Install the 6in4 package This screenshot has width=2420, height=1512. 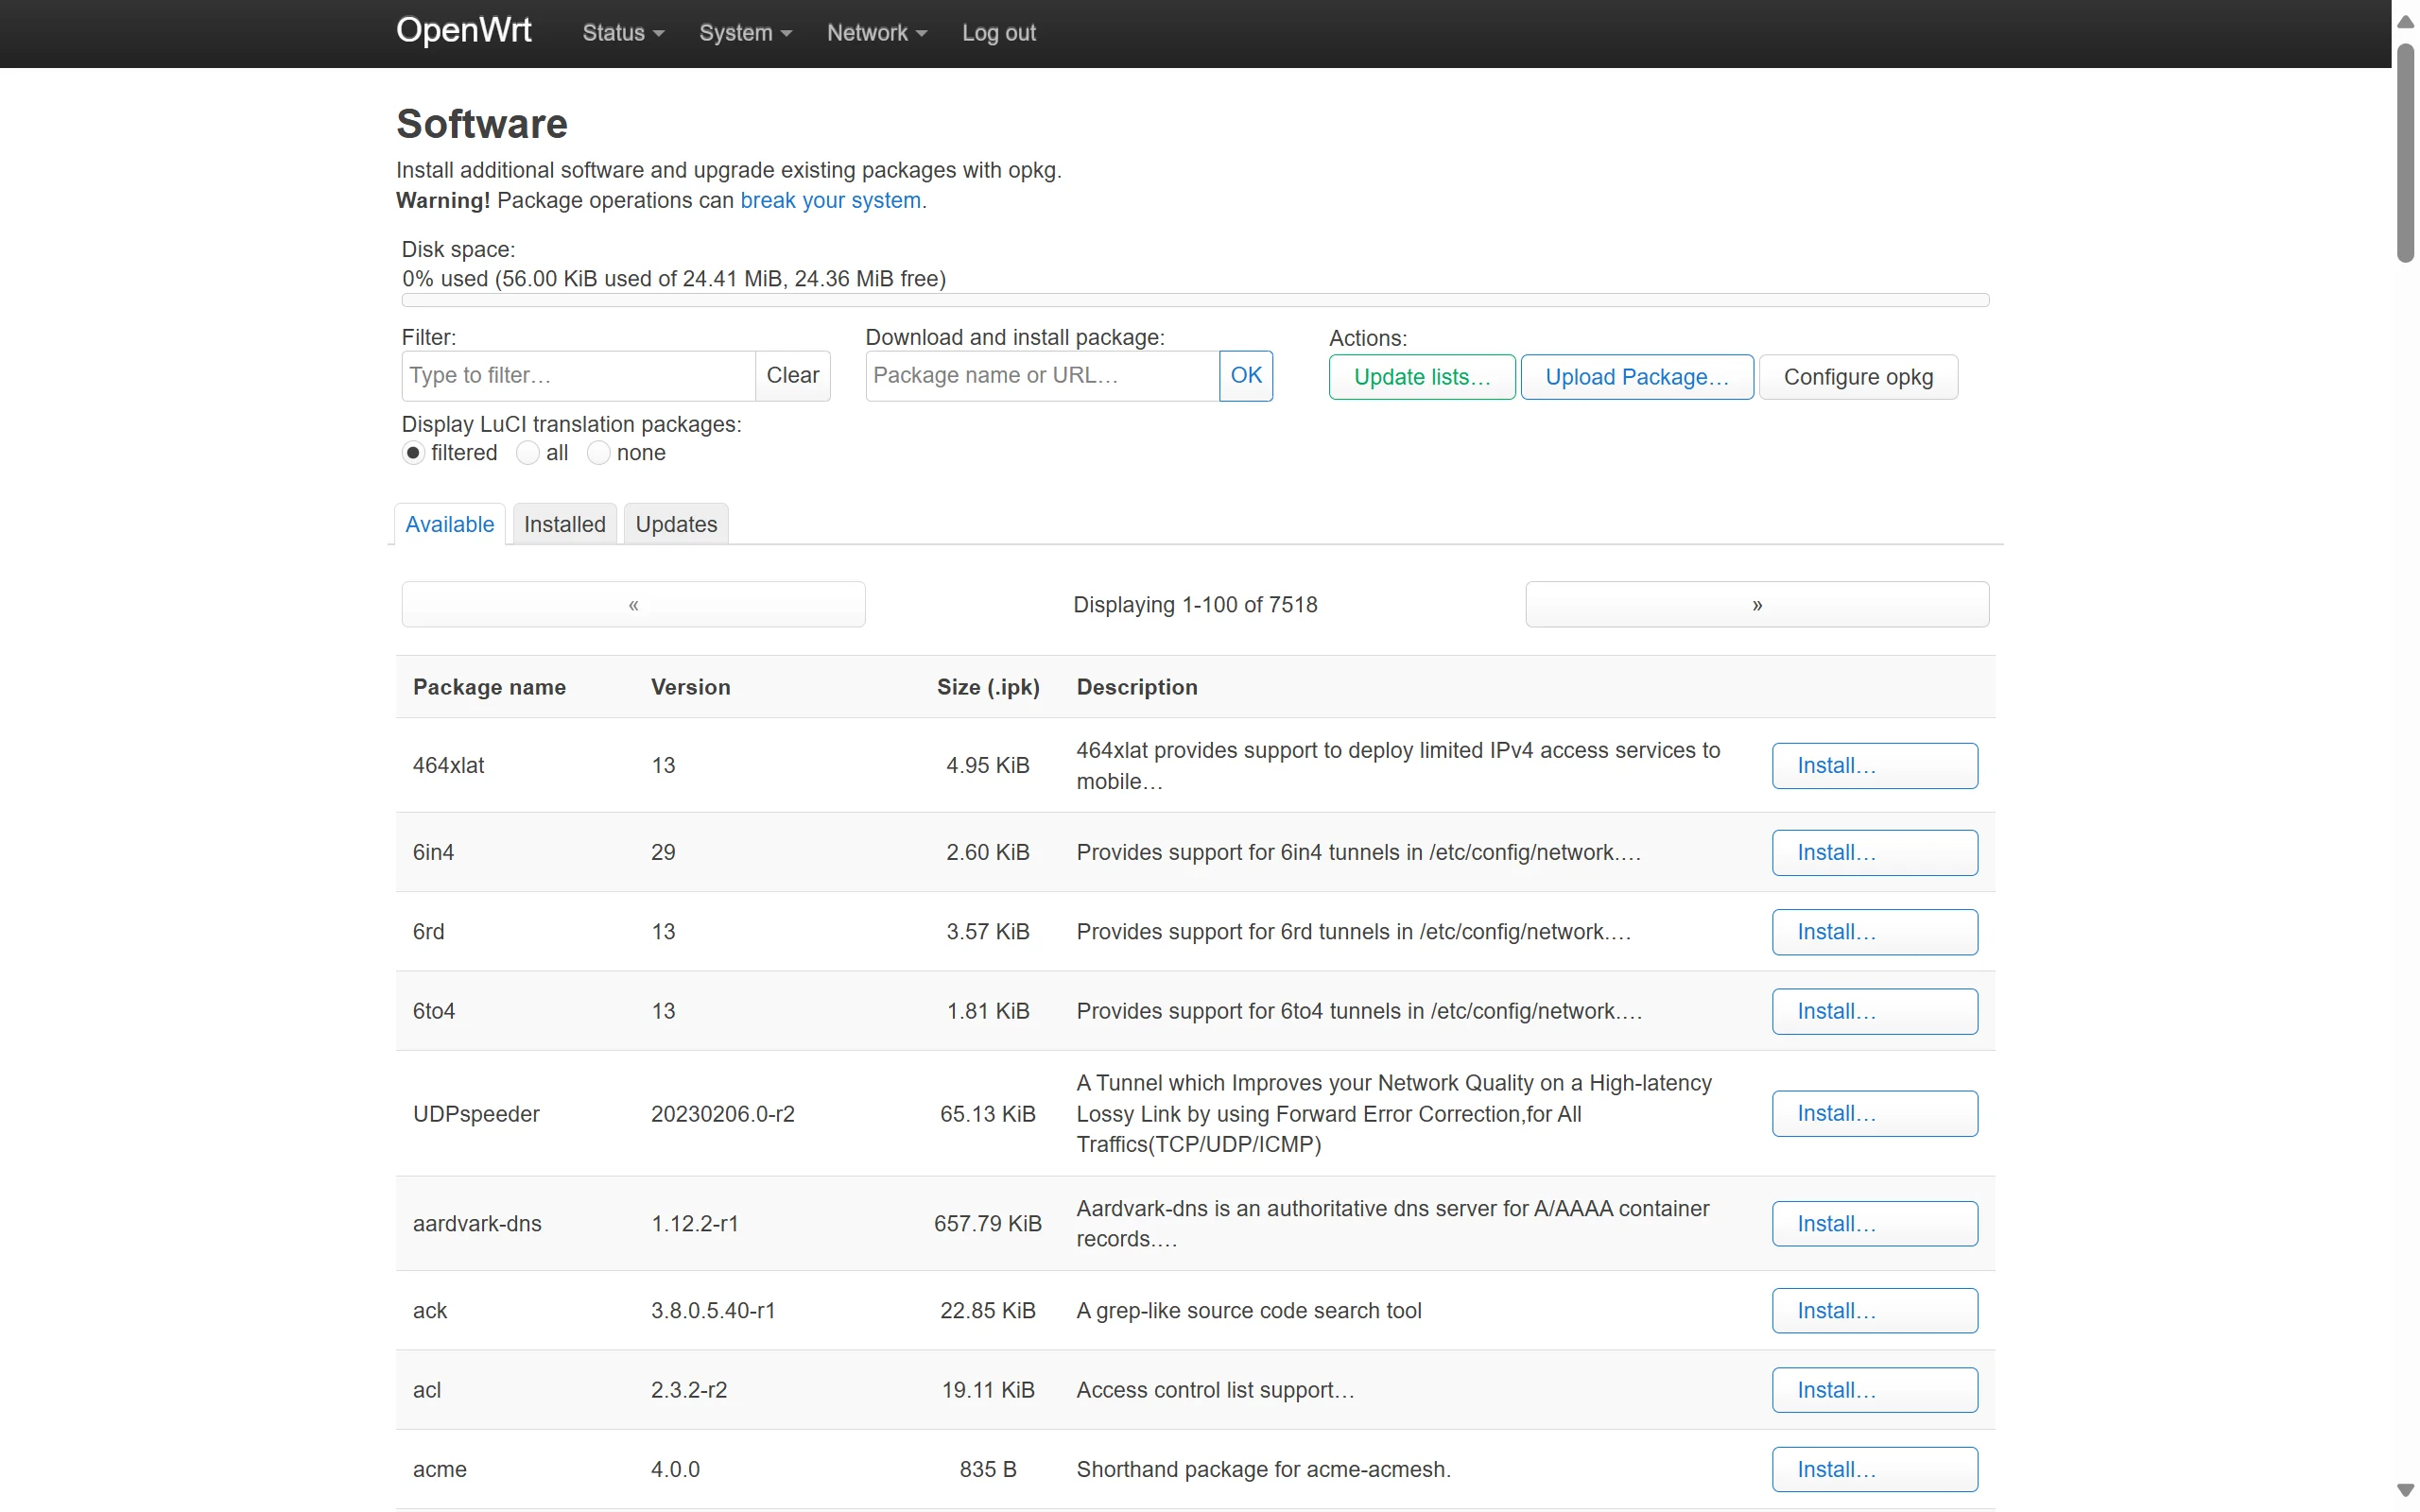[1875, 852]
